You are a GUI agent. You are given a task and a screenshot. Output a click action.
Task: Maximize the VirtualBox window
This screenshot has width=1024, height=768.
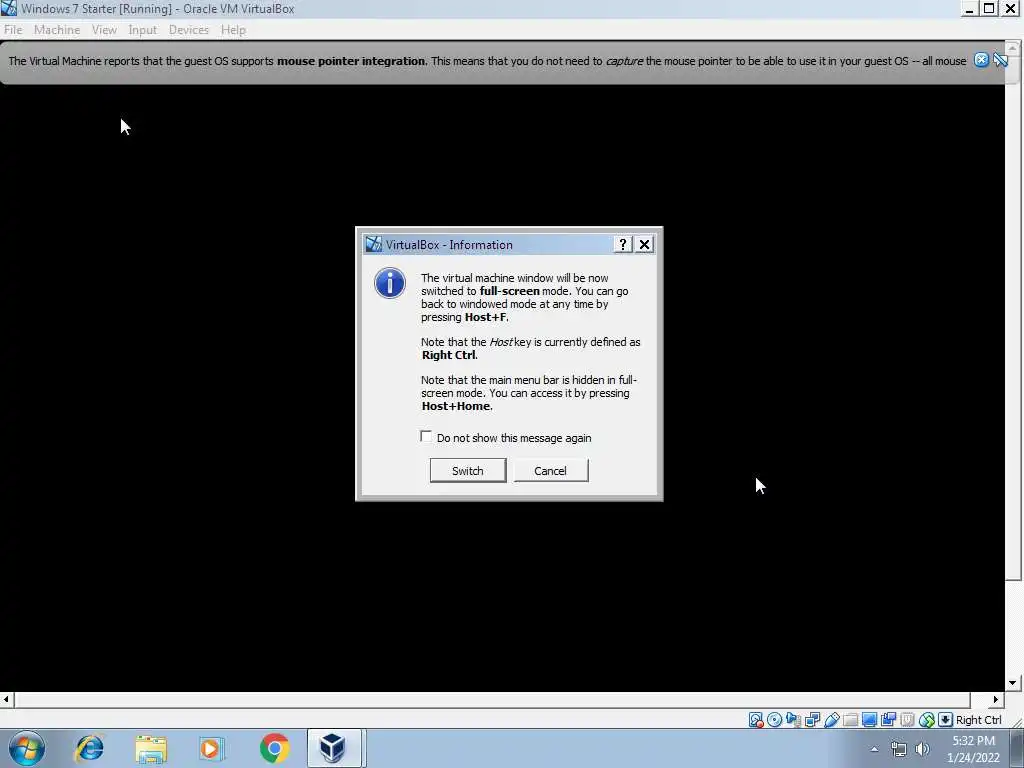989,8
